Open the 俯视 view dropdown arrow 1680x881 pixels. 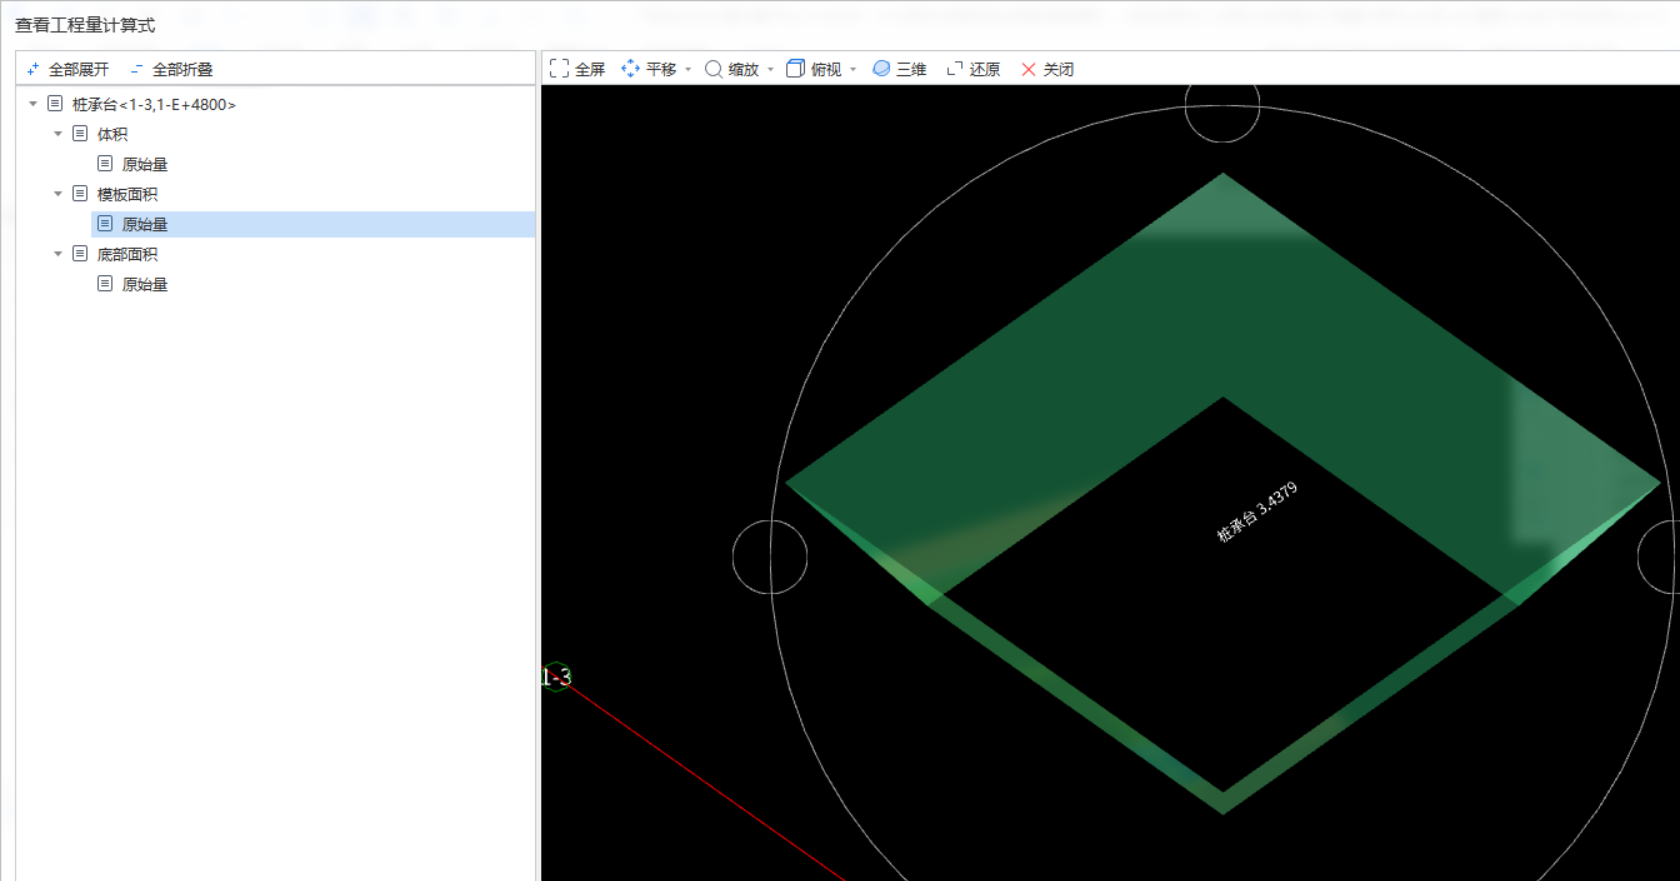853,69
